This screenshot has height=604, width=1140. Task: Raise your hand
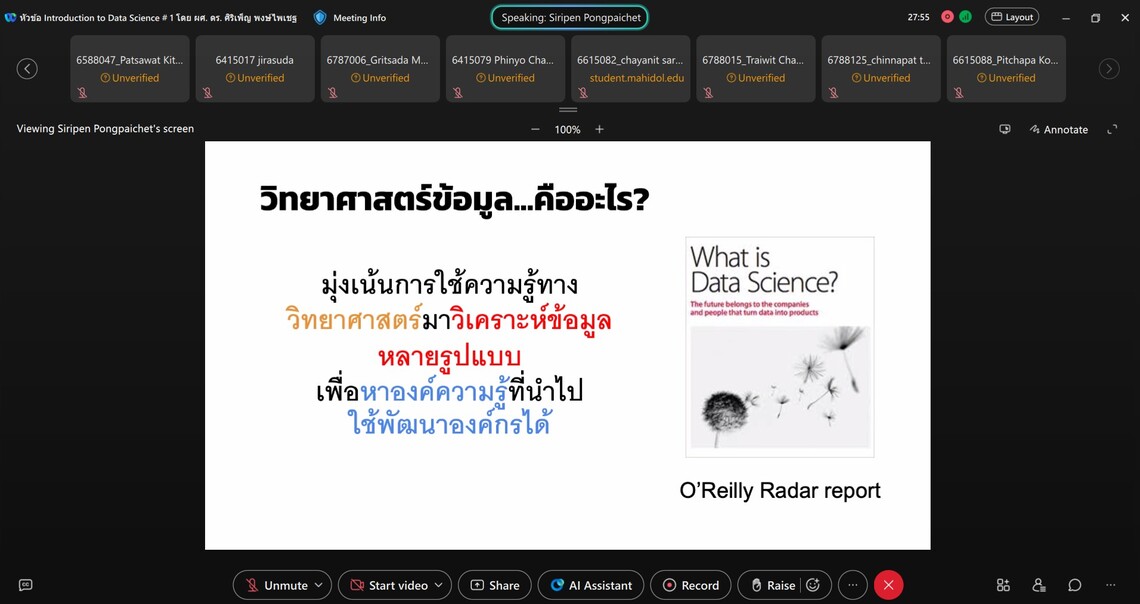tap(773, 585)
